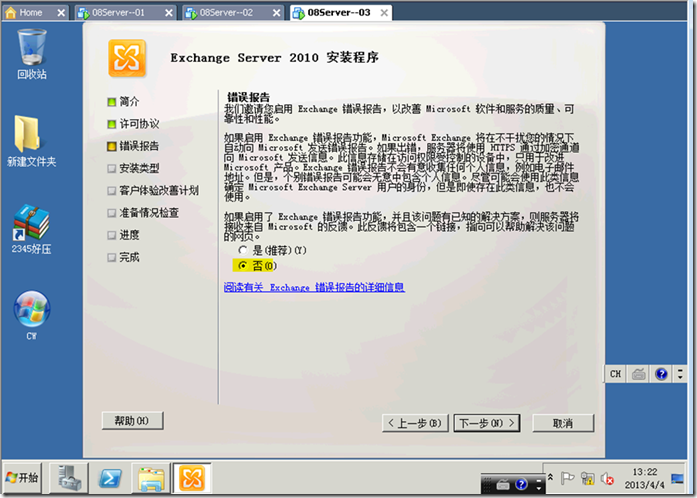The height and width of the screenshot is (498, 697).
Task: Show hidden tray icons arrow
Action: [x=550, y=477]
